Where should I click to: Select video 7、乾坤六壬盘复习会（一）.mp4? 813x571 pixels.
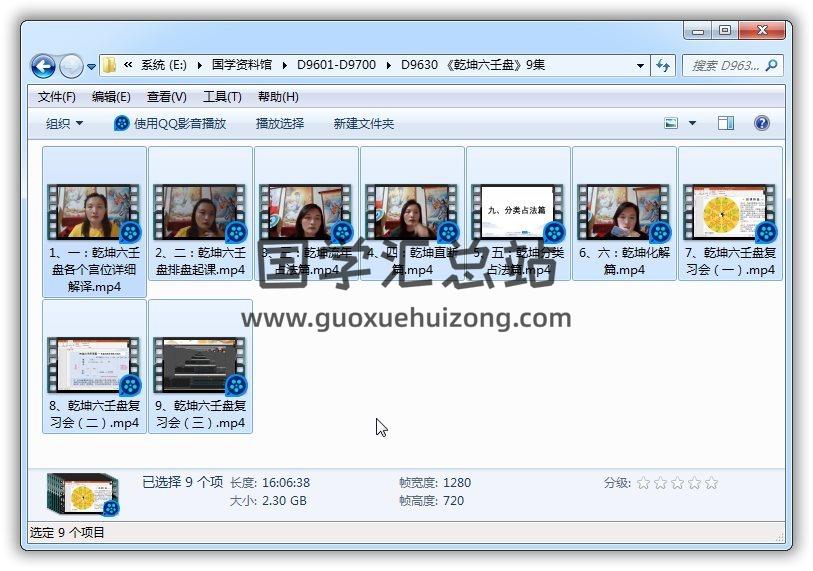731,214
